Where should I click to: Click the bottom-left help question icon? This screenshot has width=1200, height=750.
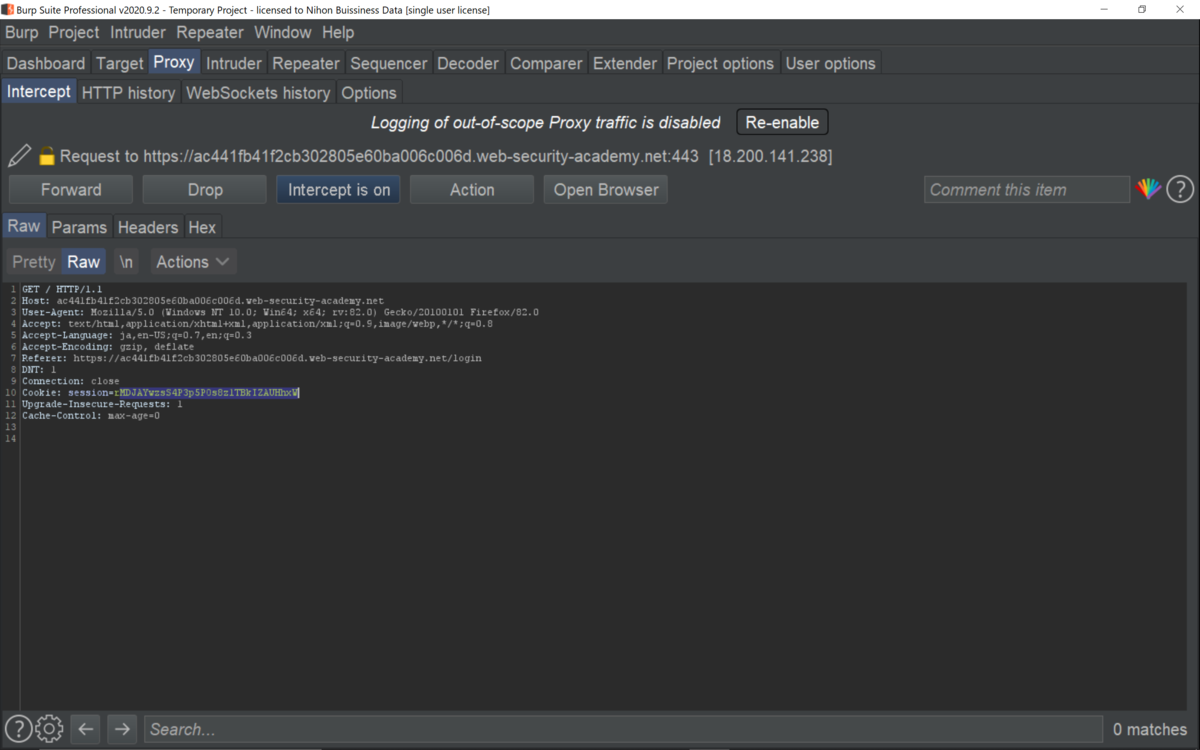[x=18, y=729]
